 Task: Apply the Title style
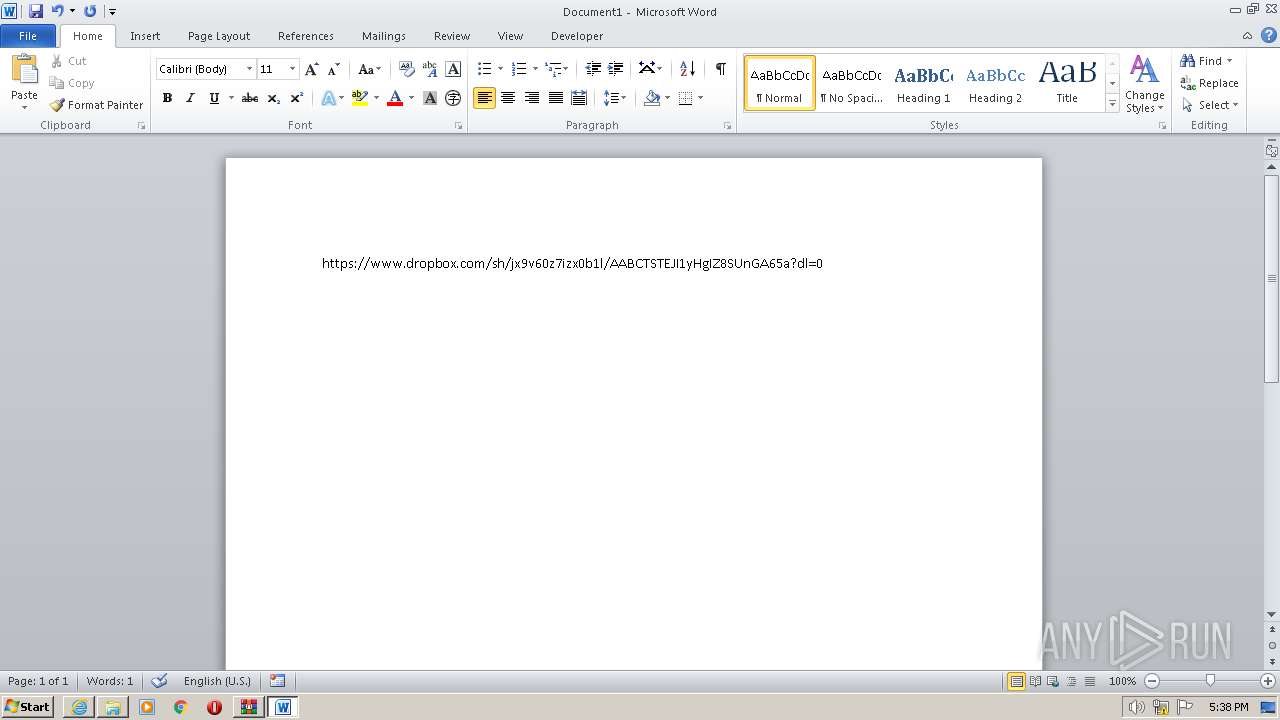pyautogui.click(x=1067, y=83)
